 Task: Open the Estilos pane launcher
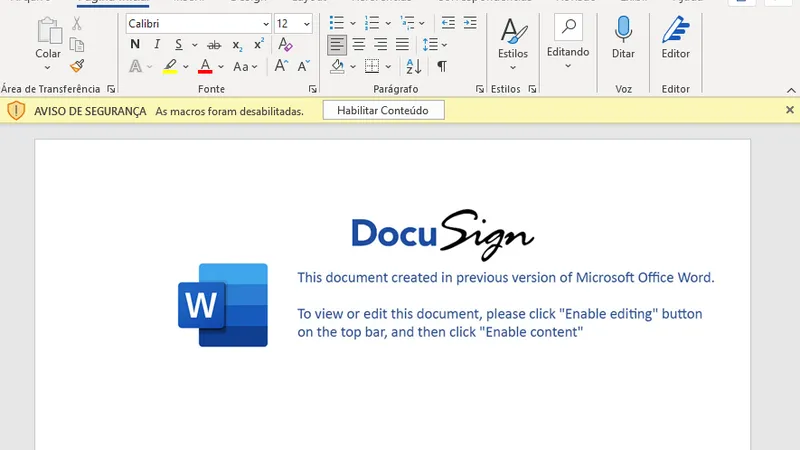[x=533, y=89]
